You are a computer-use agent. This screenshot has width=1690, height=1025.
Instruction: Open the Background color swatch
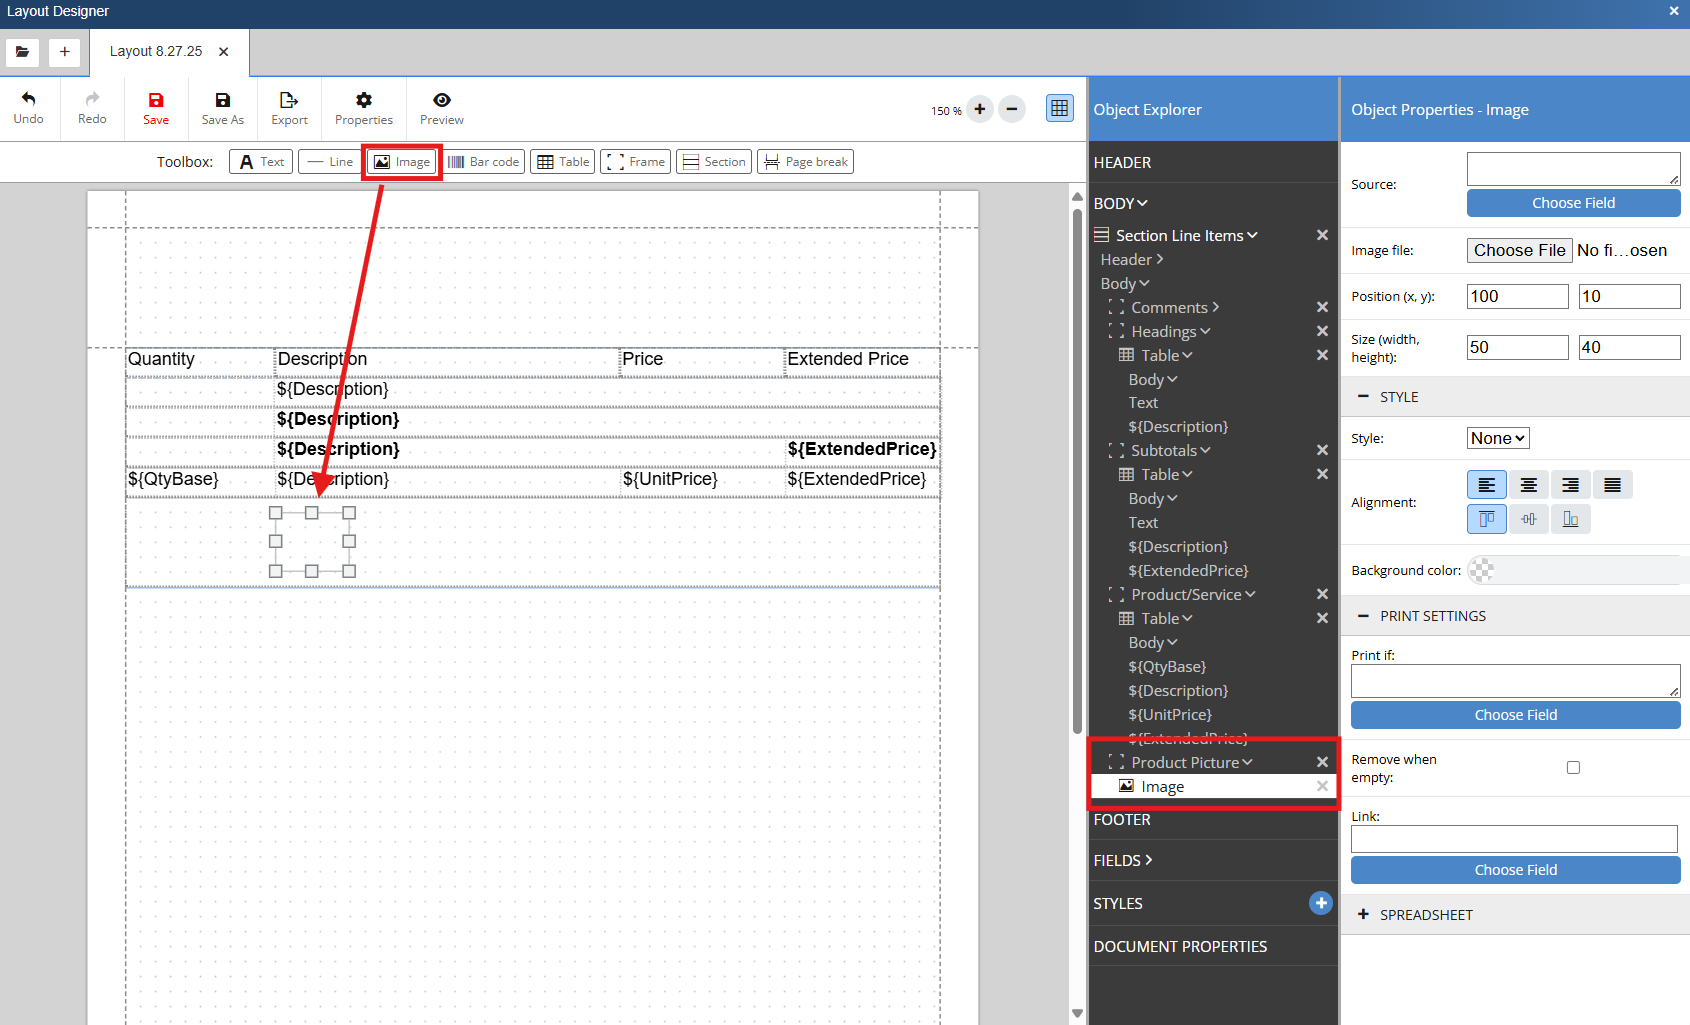1482,570
